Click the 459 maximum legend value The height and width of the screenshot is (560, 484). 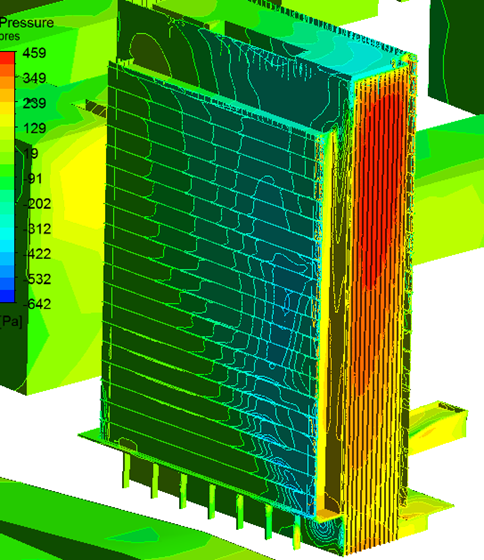pyautogui.click(x=34, y=53)
